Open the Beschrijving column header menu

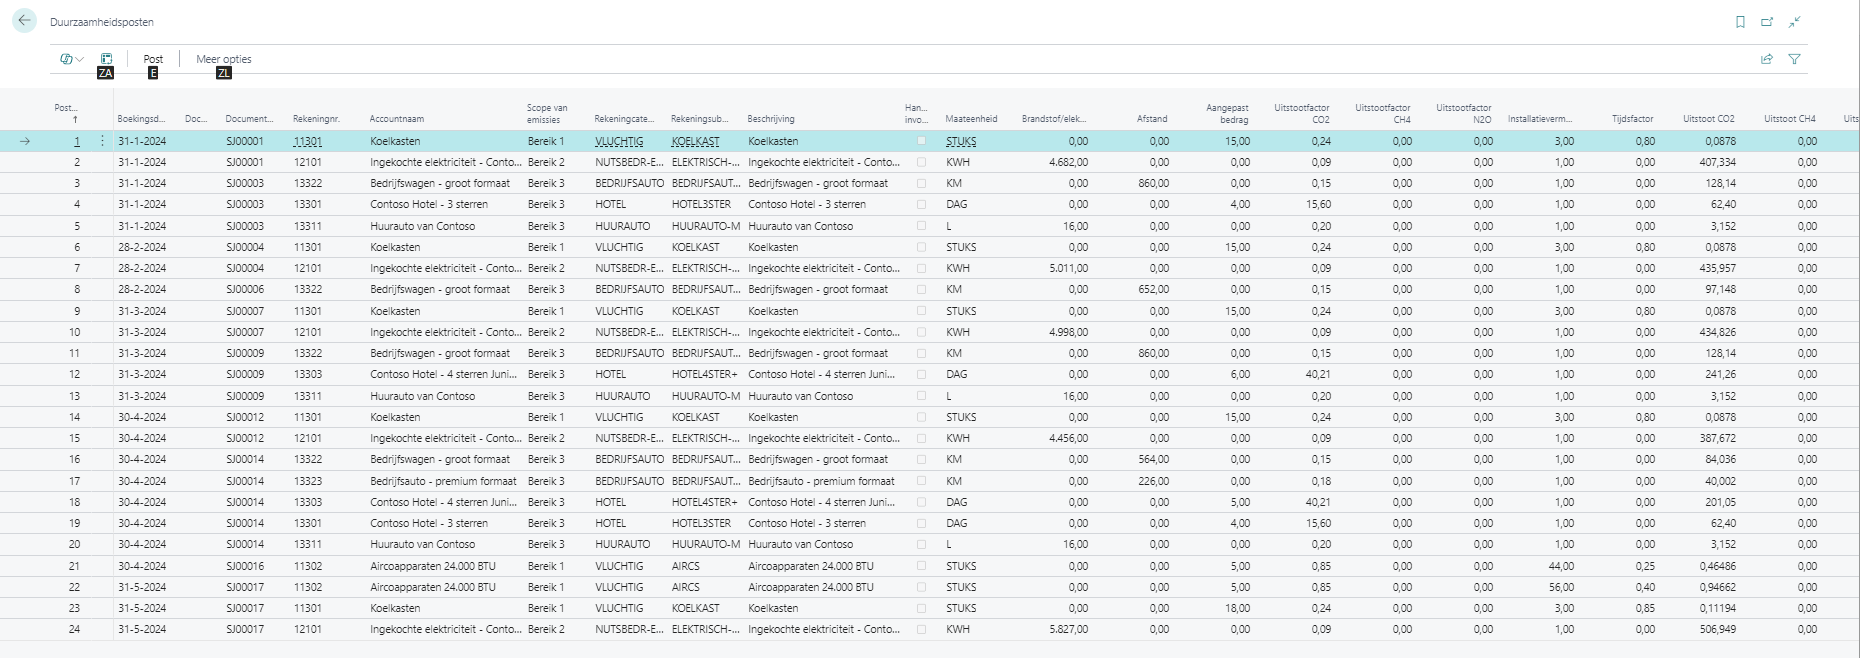[x=771, y=119]
